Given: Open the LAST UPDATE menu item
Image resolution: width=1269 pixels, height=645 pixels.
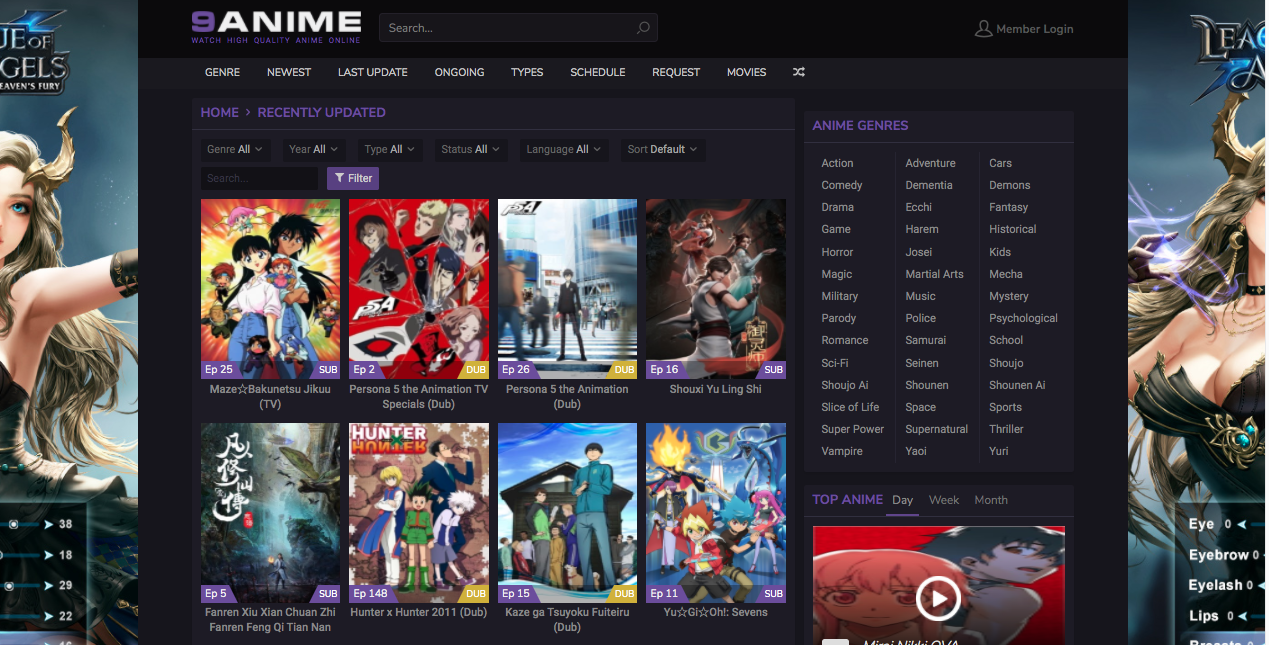Looking at the screenshot, I should click(x=372, y=72).
